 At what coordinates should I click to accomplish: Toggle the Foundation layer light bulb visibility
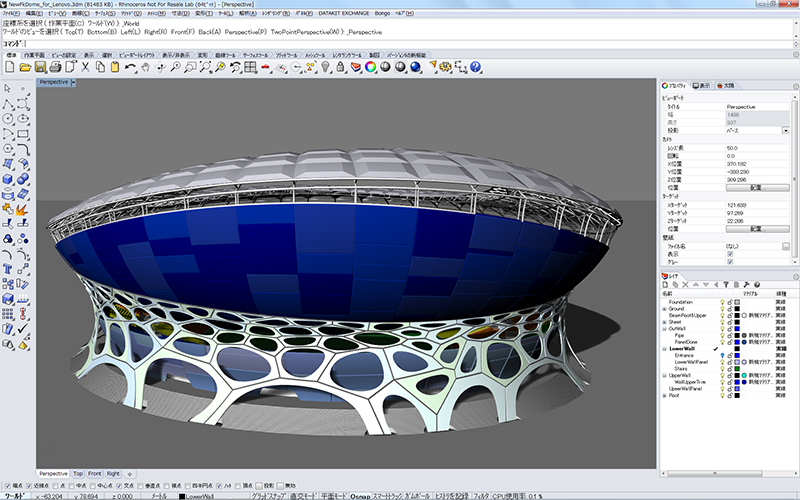click(x=723, y=301)
